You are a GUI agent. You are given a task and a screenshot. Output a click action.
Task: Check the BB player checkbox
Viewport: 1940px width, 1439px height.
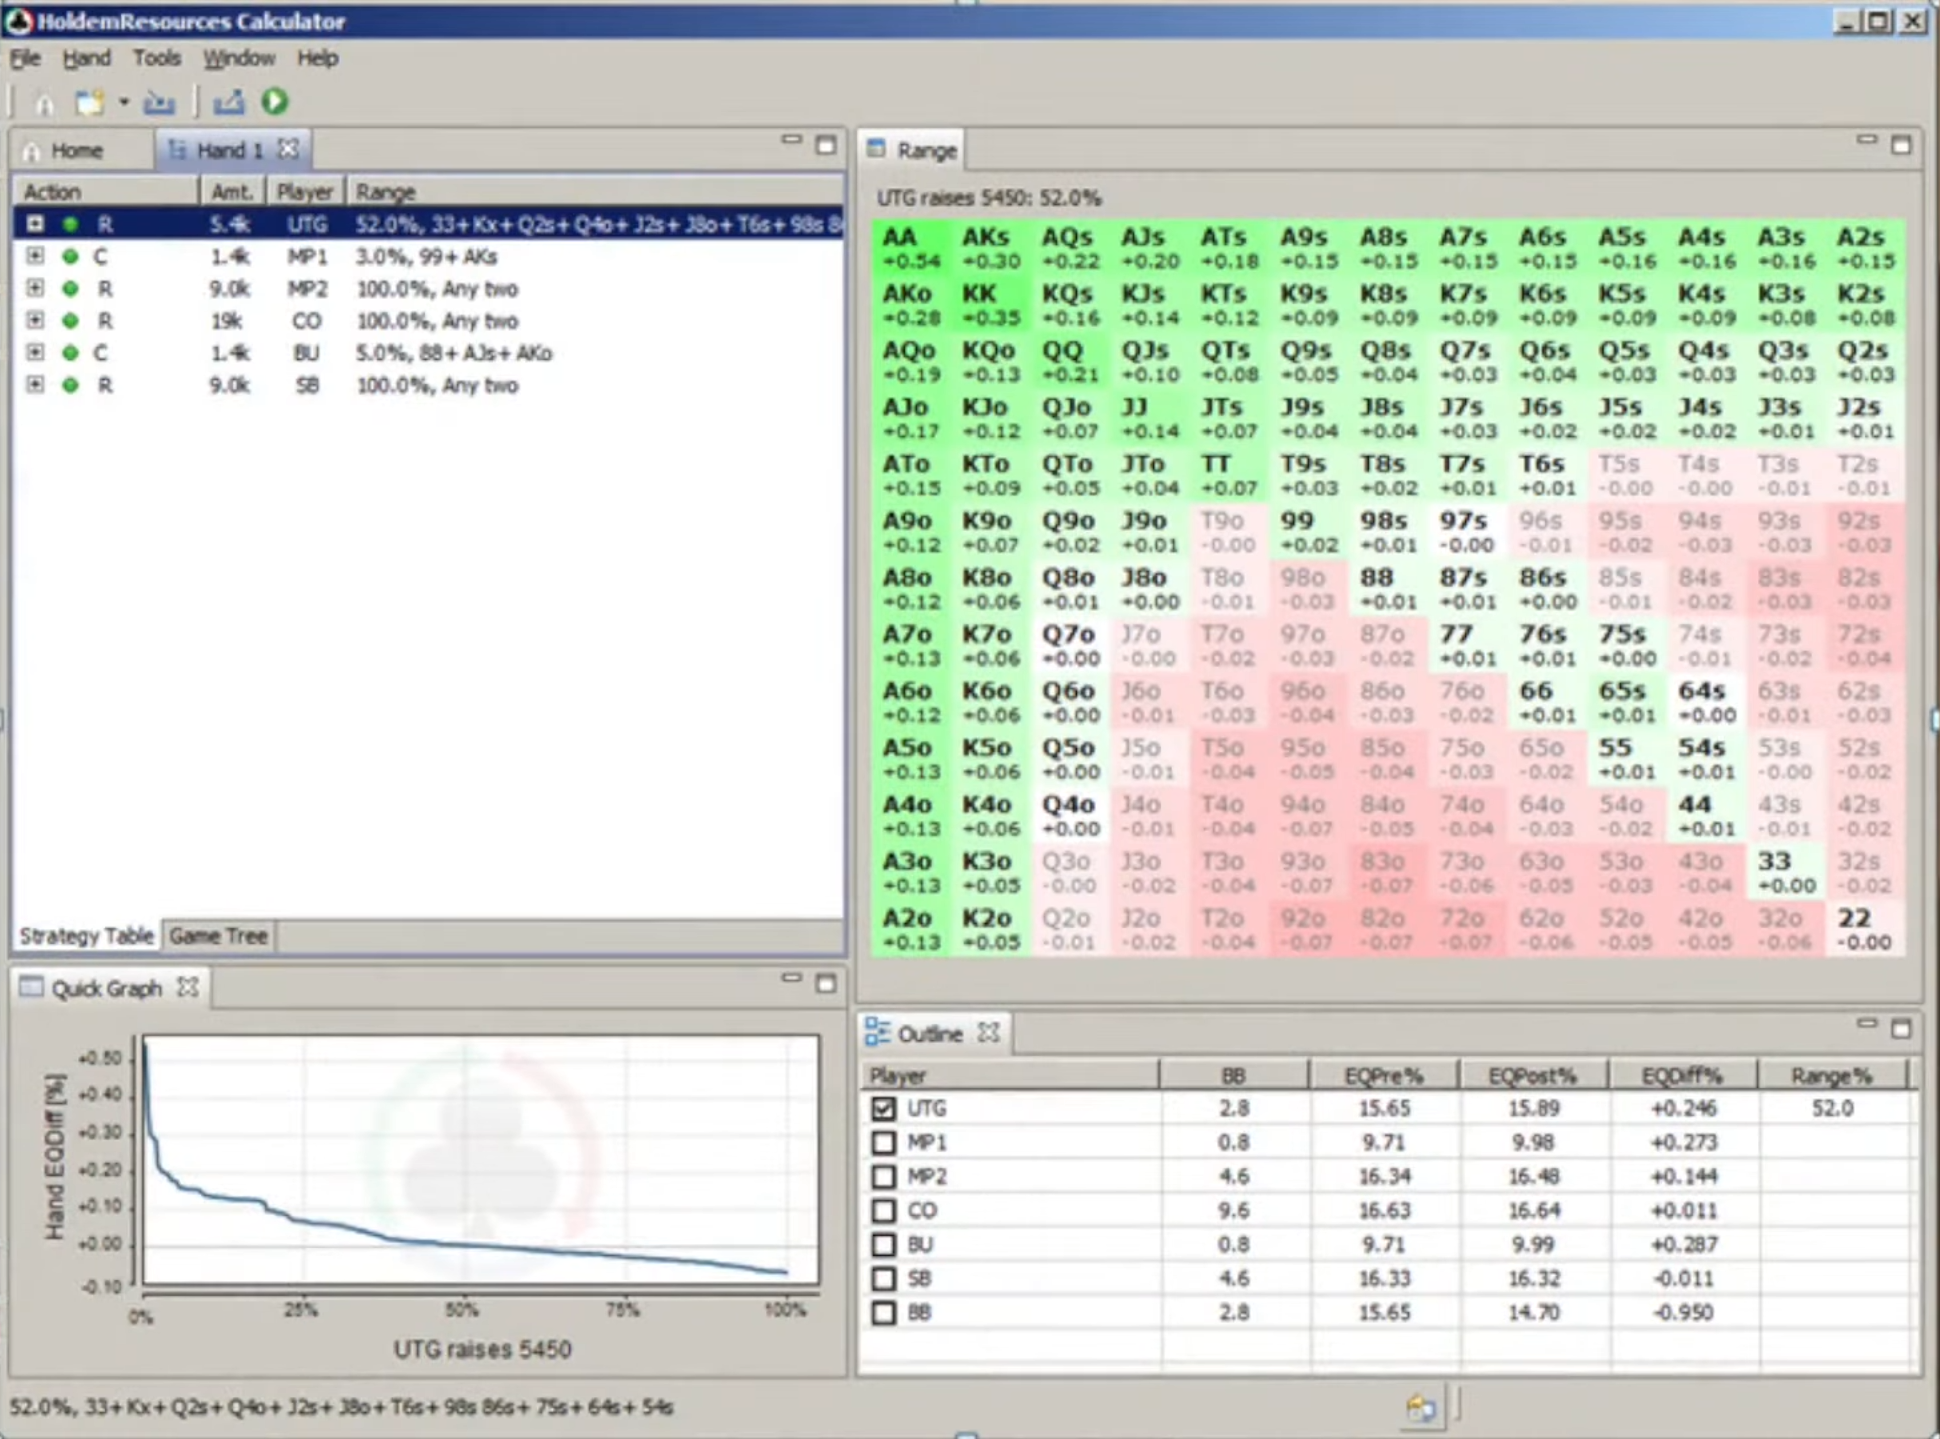883,1312
